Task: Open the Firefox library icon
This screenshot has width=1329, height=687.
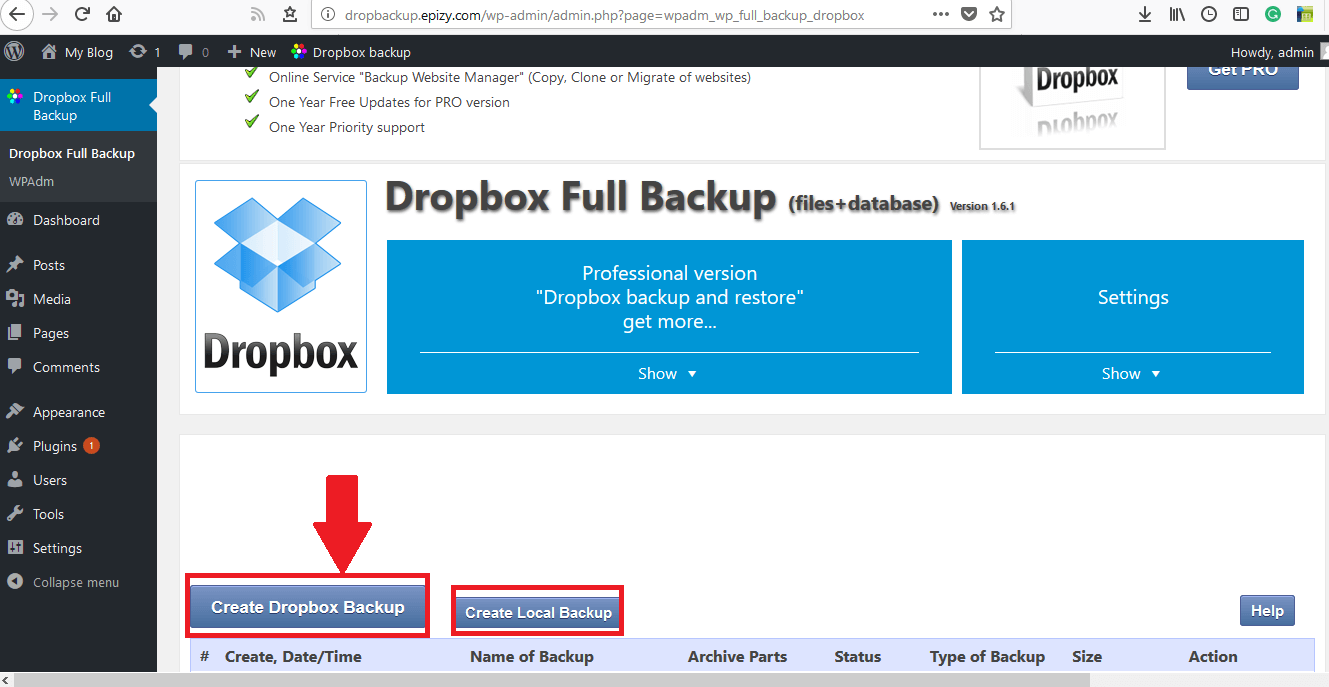Action: (1177, 14)
